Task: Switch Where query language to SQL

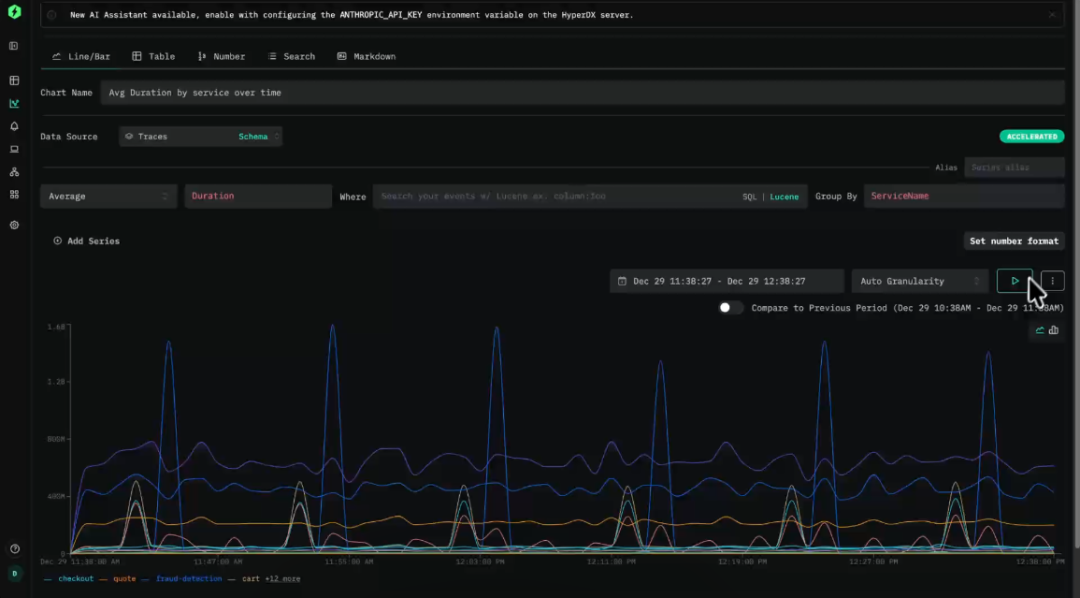Action: tap(749, 197)
